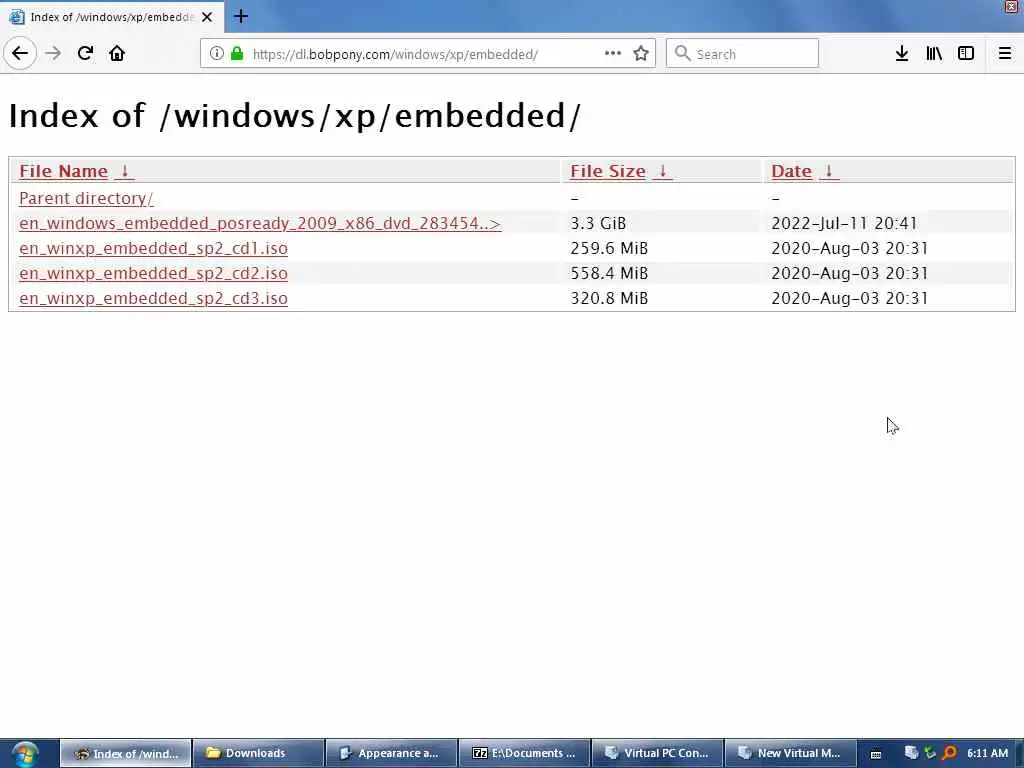Switch to Appearance taskbar window

coord(392,753)
